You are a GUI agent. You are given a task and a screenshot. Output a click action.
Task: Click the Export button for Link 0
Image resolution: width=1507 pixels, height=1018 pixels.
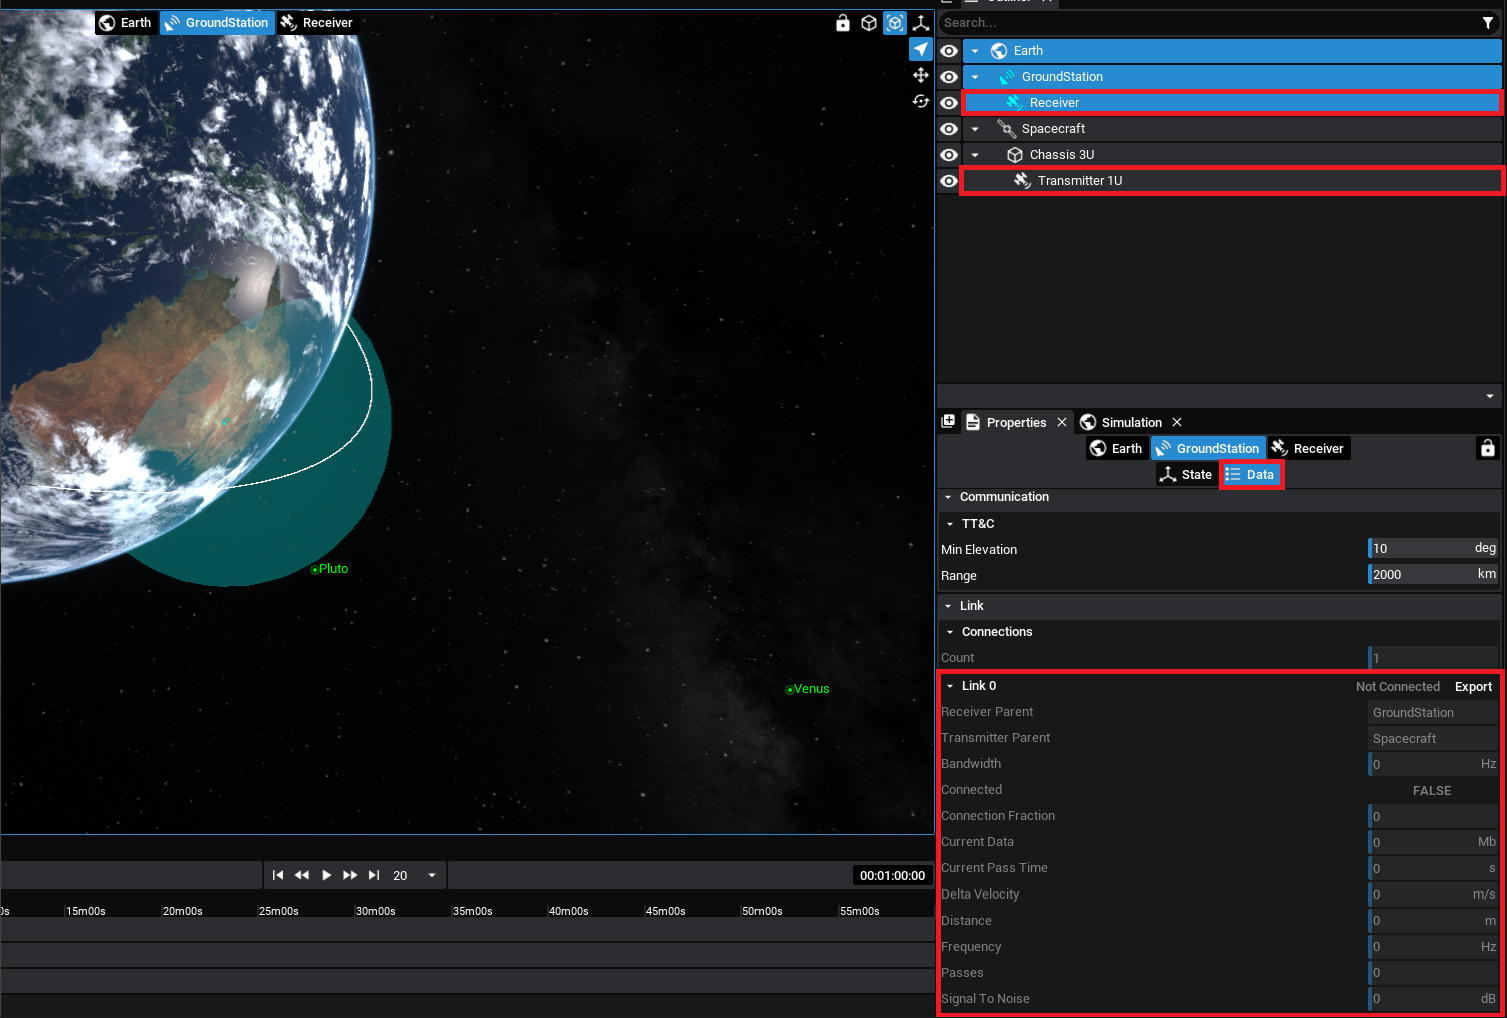pyautogui.click(x=1473, y=686)
